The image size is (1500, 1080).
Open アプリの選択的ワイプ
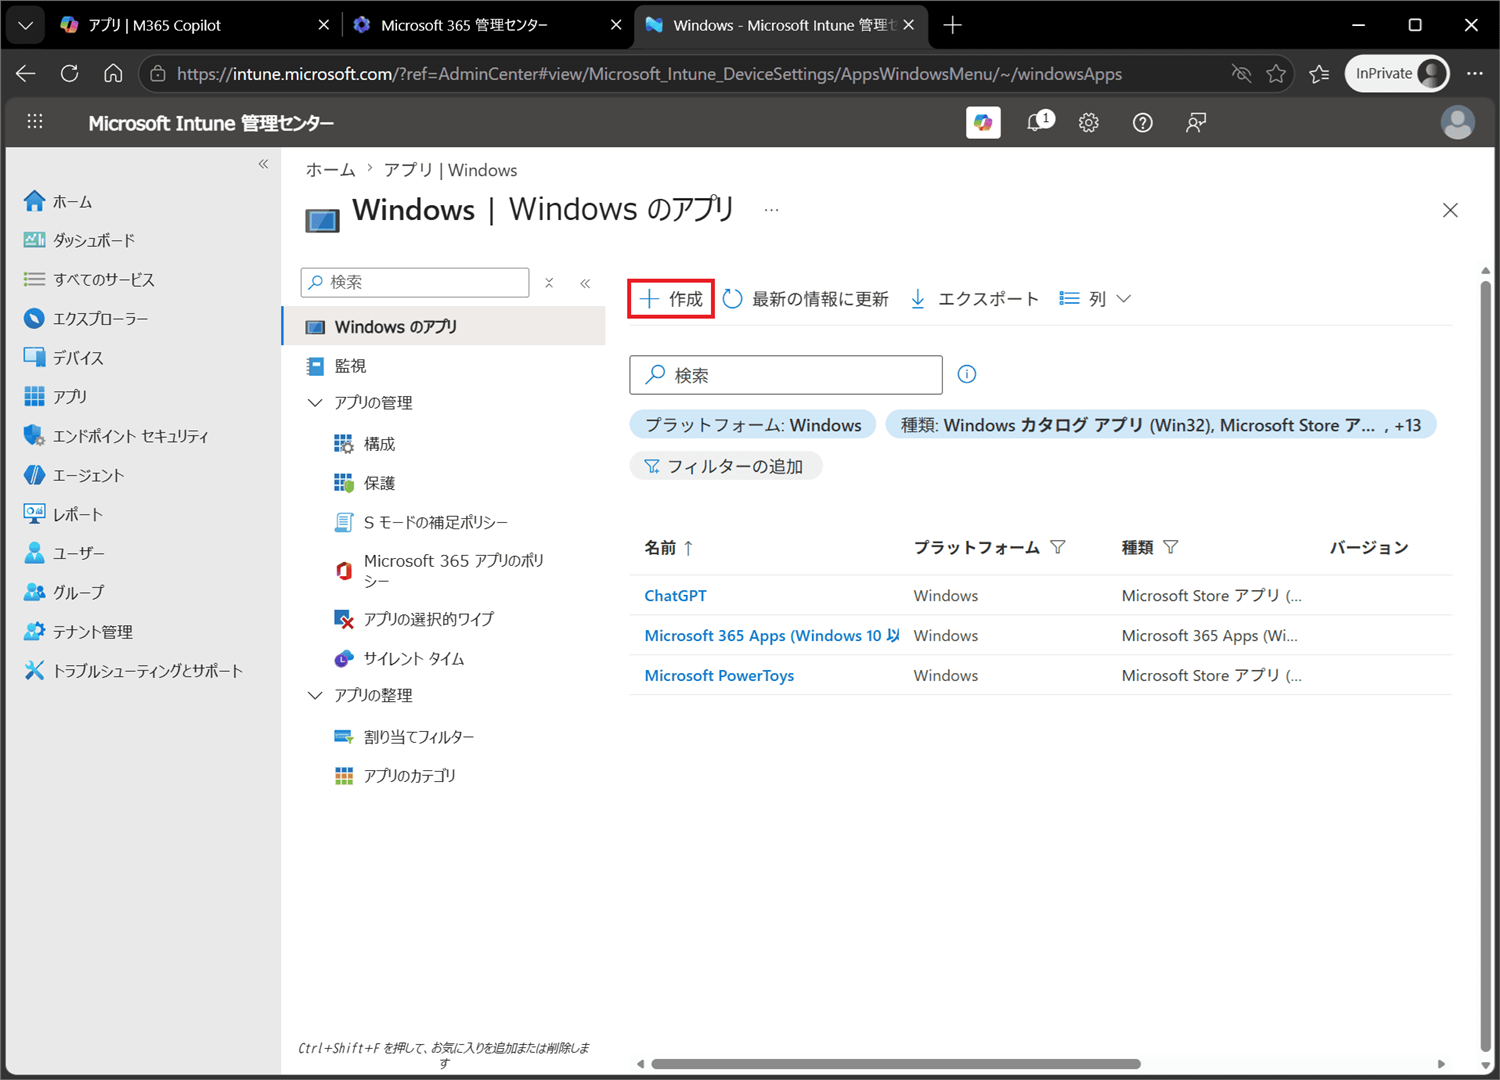[414, 619]
